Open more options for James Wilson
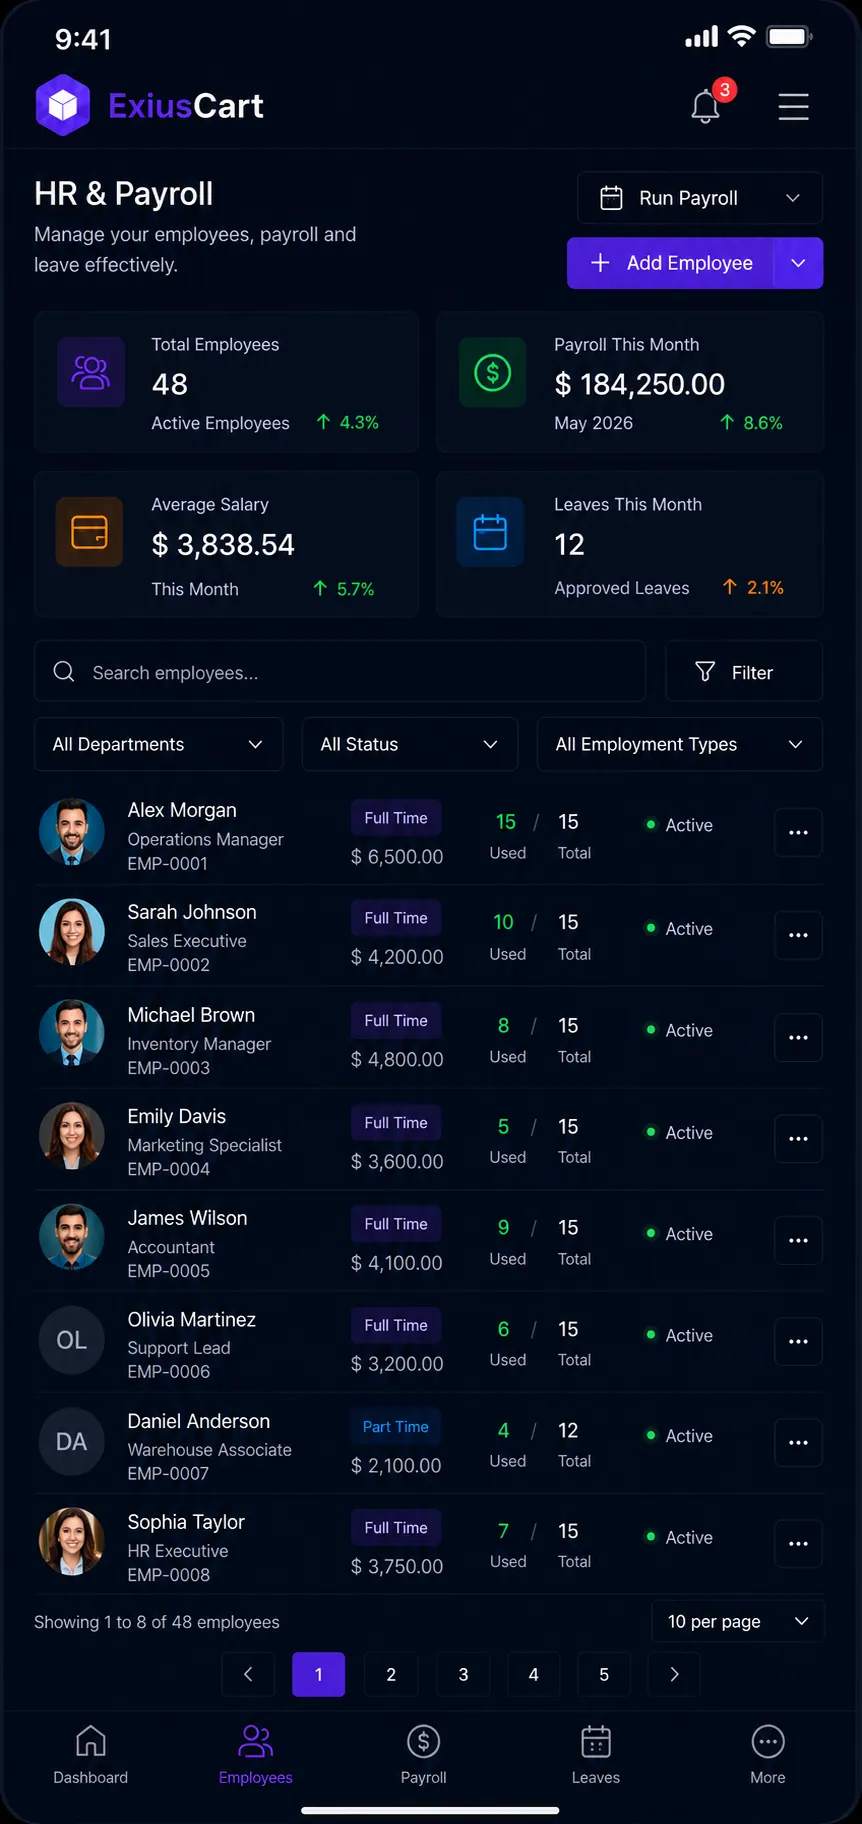Viewport: 862px width, 1824px height. pos(798,1240)
